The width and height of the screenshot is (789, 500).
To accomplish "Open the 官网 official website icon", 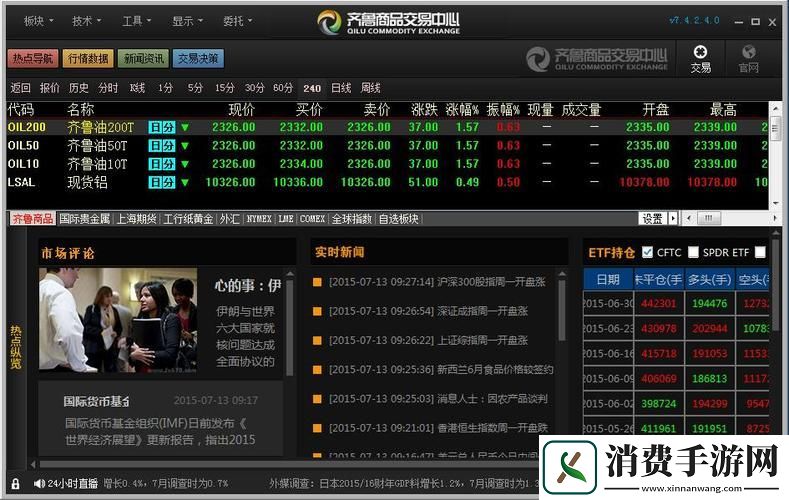I will click(x=748, y=58).
